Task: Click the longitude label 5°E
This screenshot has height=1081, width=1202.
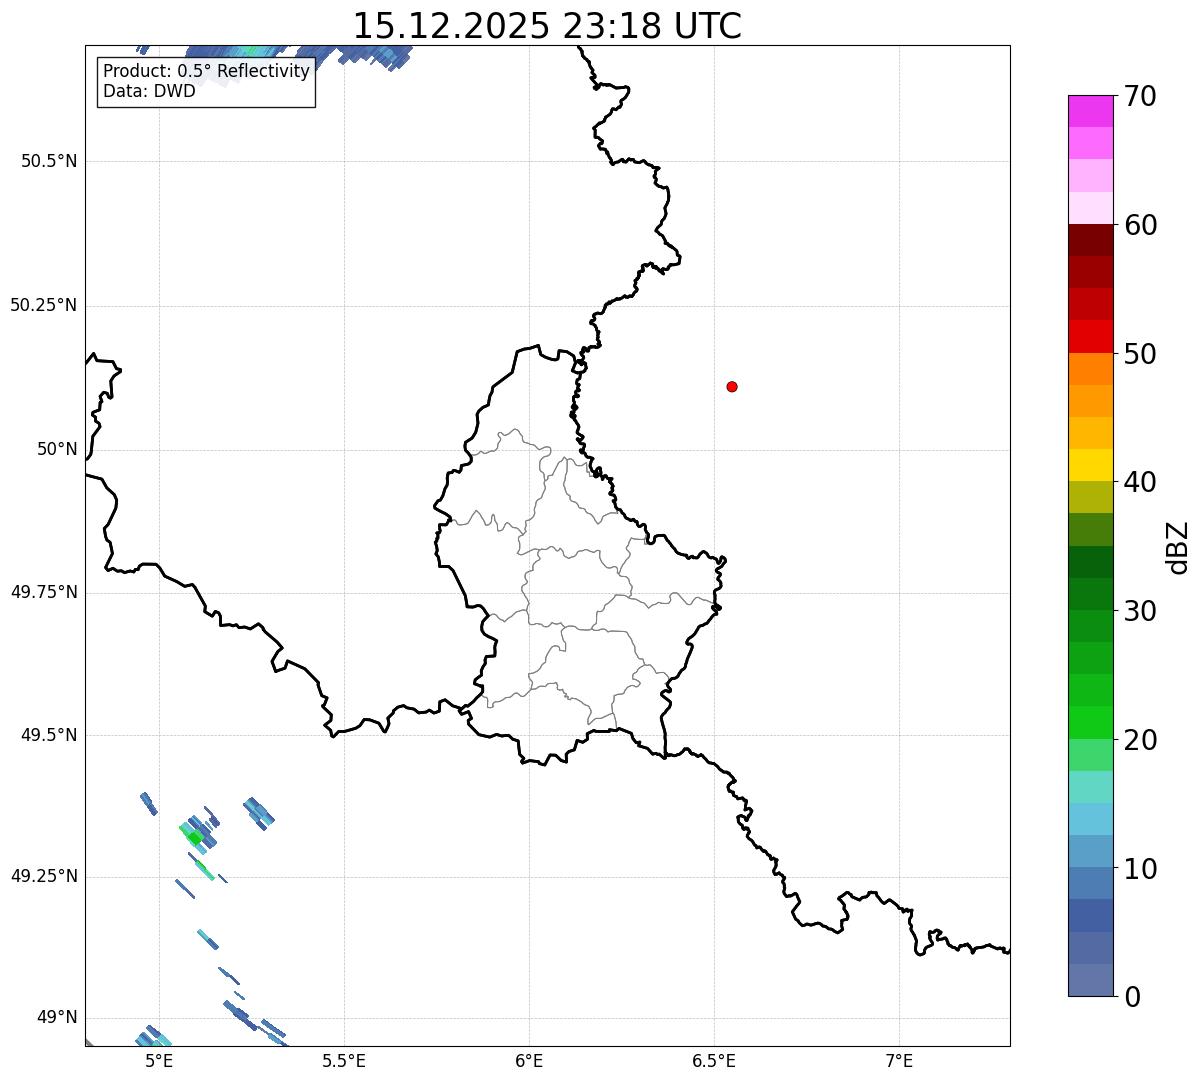Action: [159, 1060]
